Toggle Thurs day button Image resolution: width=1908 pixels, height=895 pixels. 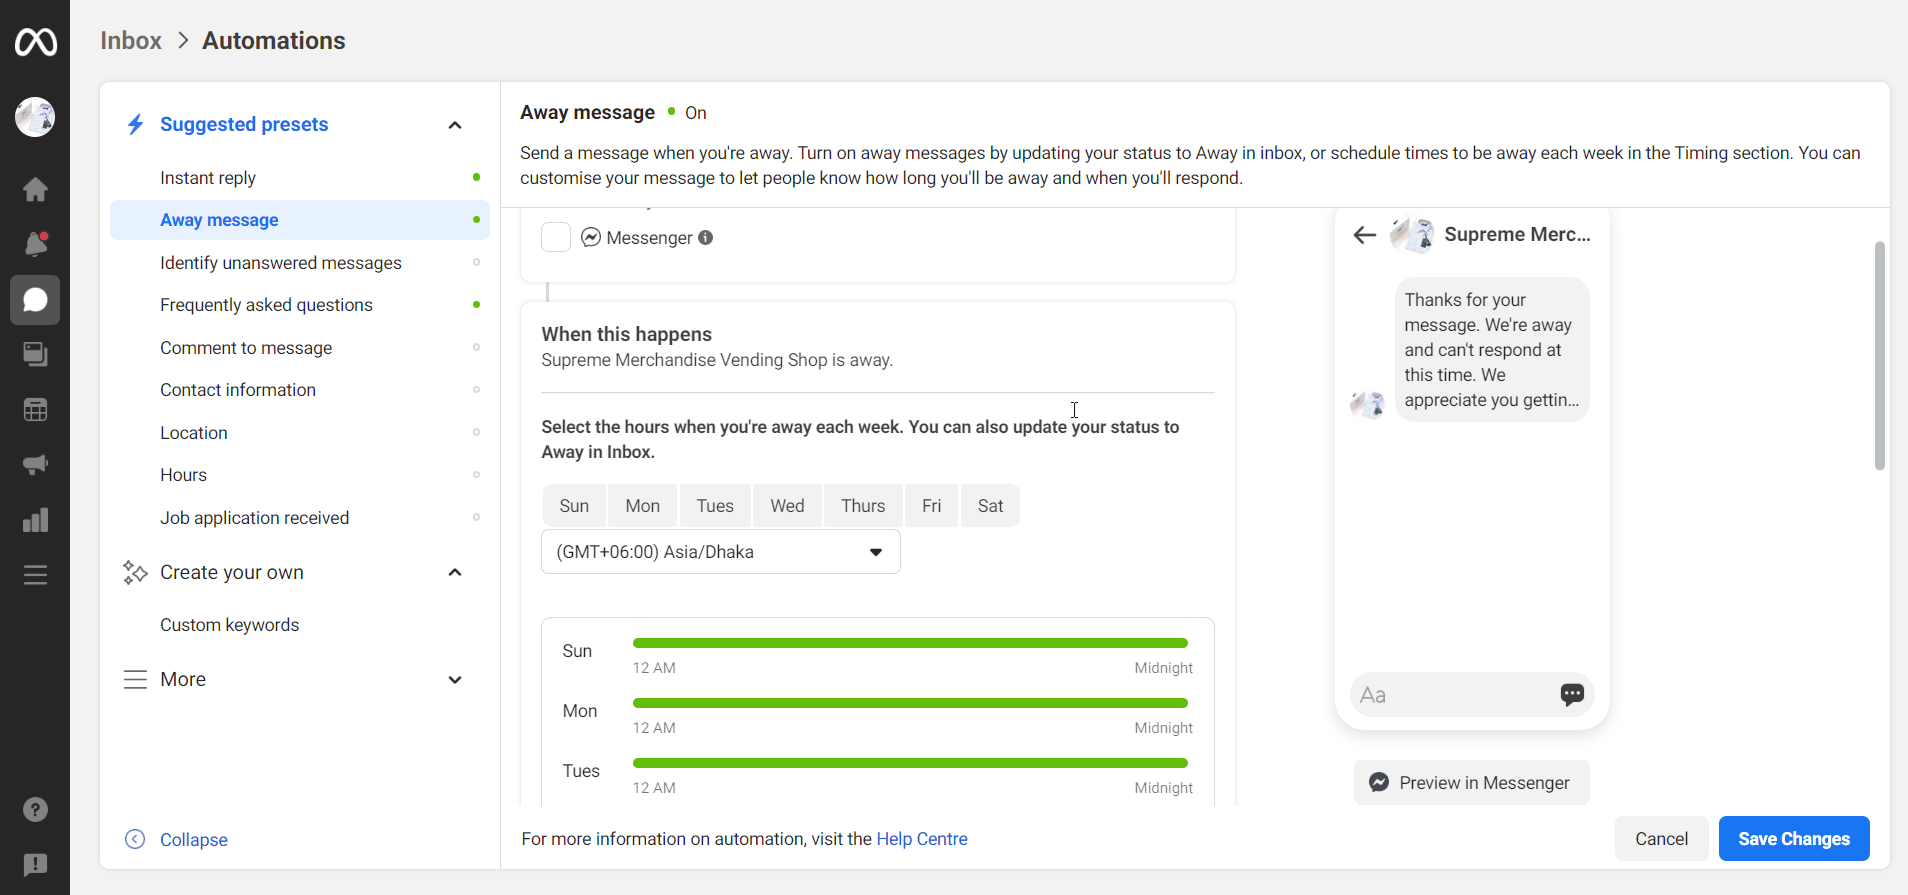coord(863,506)
